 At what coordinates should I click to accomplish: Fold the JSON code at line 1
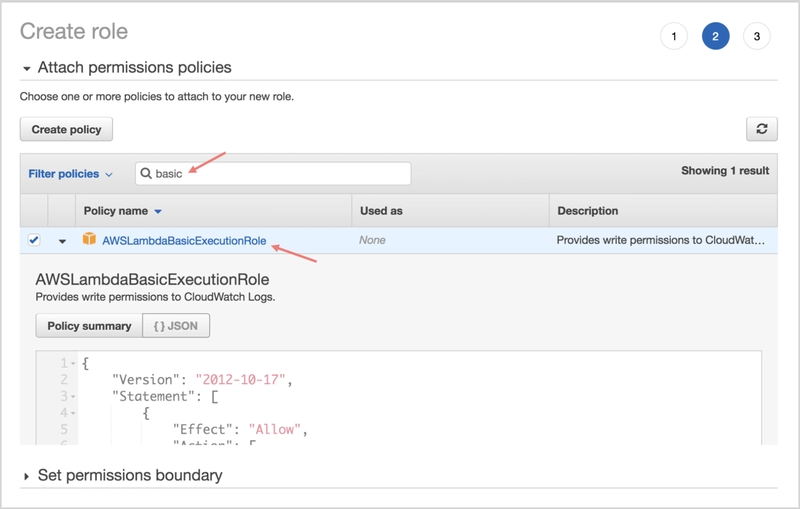pos(74,363)
